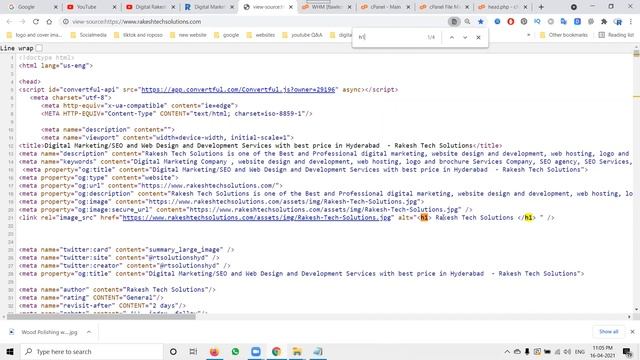
Task: Reload the view-source page
Action: click(x=36, y=22)
